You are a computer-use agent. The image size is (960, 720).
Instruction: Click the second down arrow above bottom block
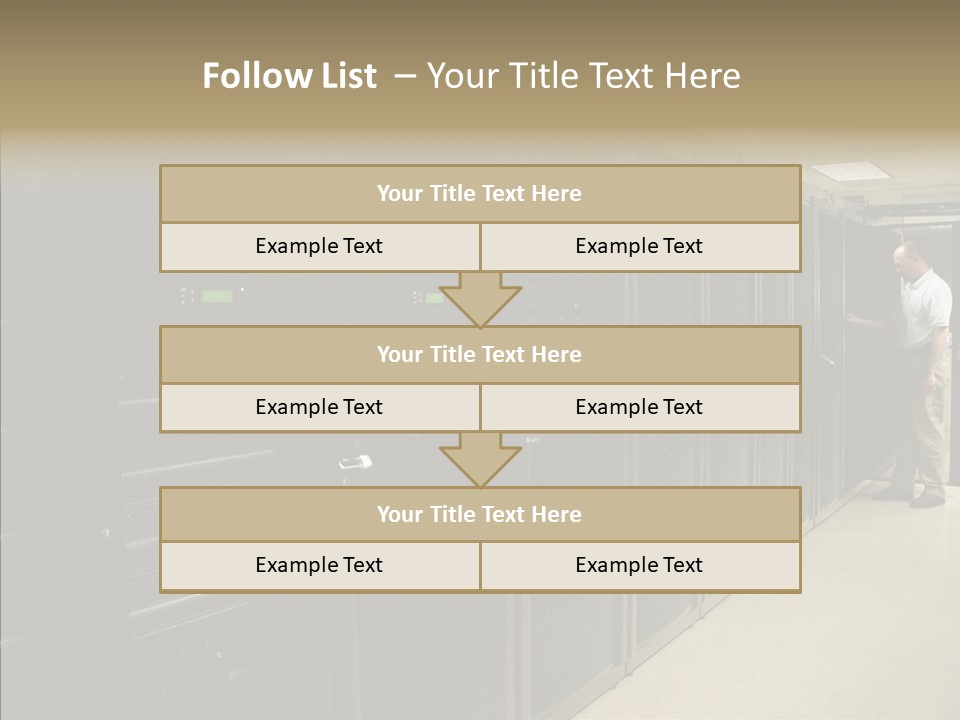pos(480,460)
